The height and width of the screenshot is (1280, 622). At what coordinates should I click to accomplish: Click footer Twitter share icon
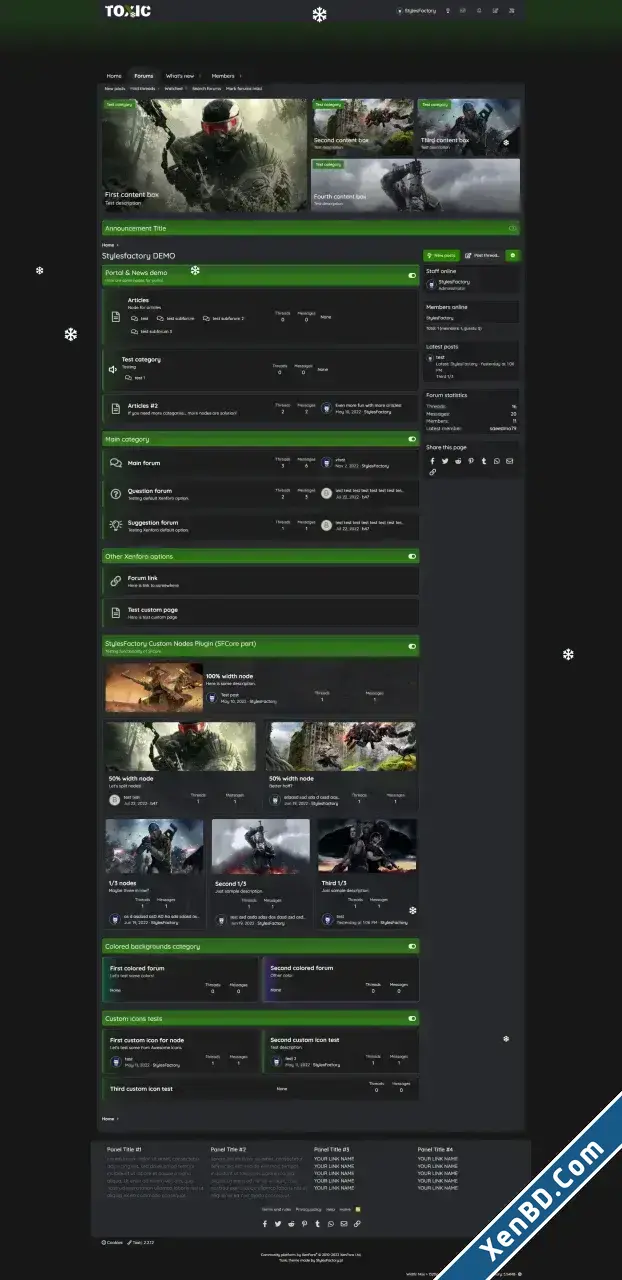pyautogui.click(x=278, y=1223)
